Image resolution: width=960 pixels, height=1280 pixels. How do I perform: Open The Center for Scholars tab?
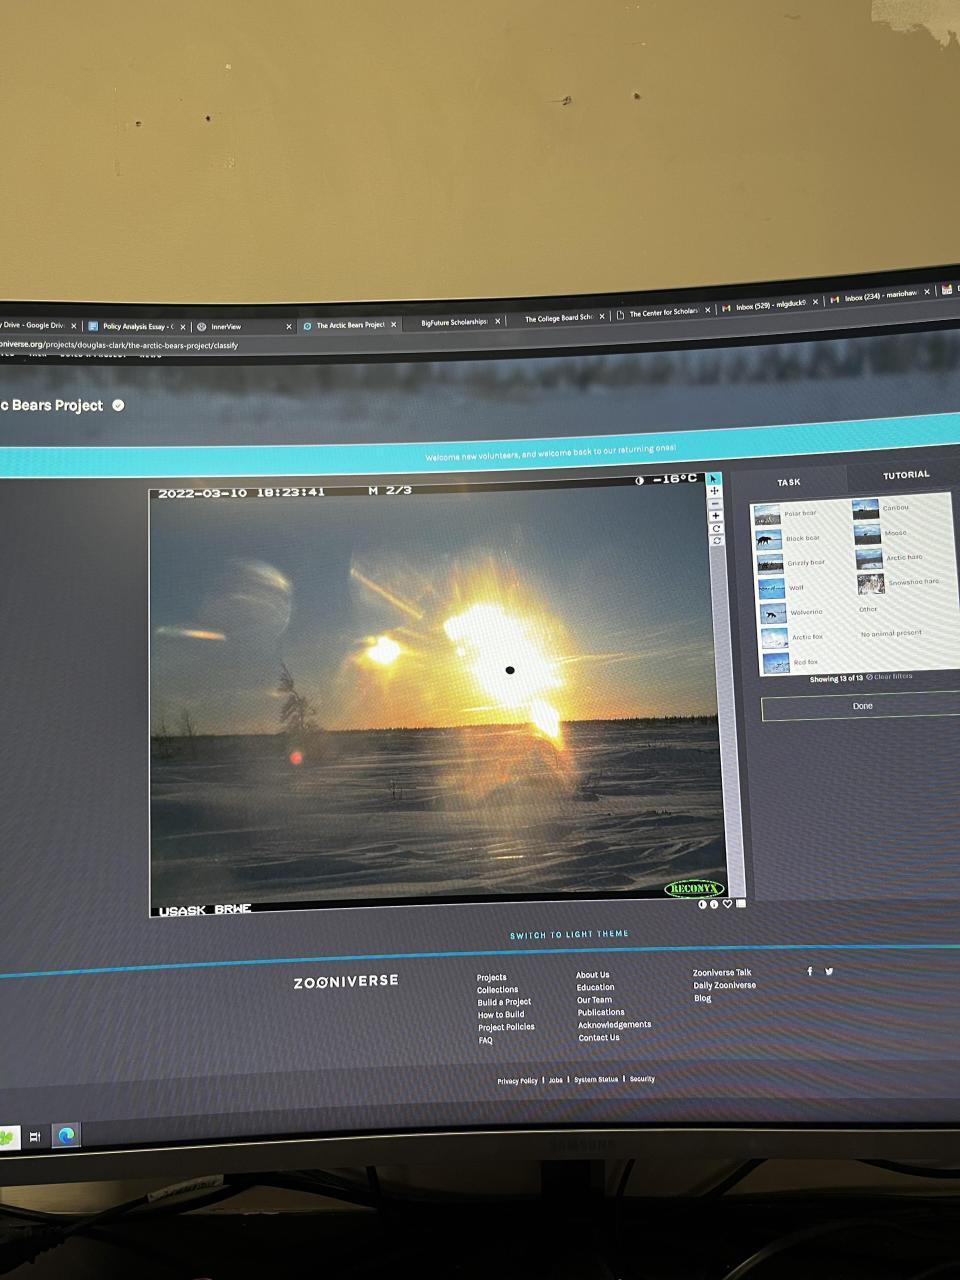pyautogui.click(x=663, y=313)
